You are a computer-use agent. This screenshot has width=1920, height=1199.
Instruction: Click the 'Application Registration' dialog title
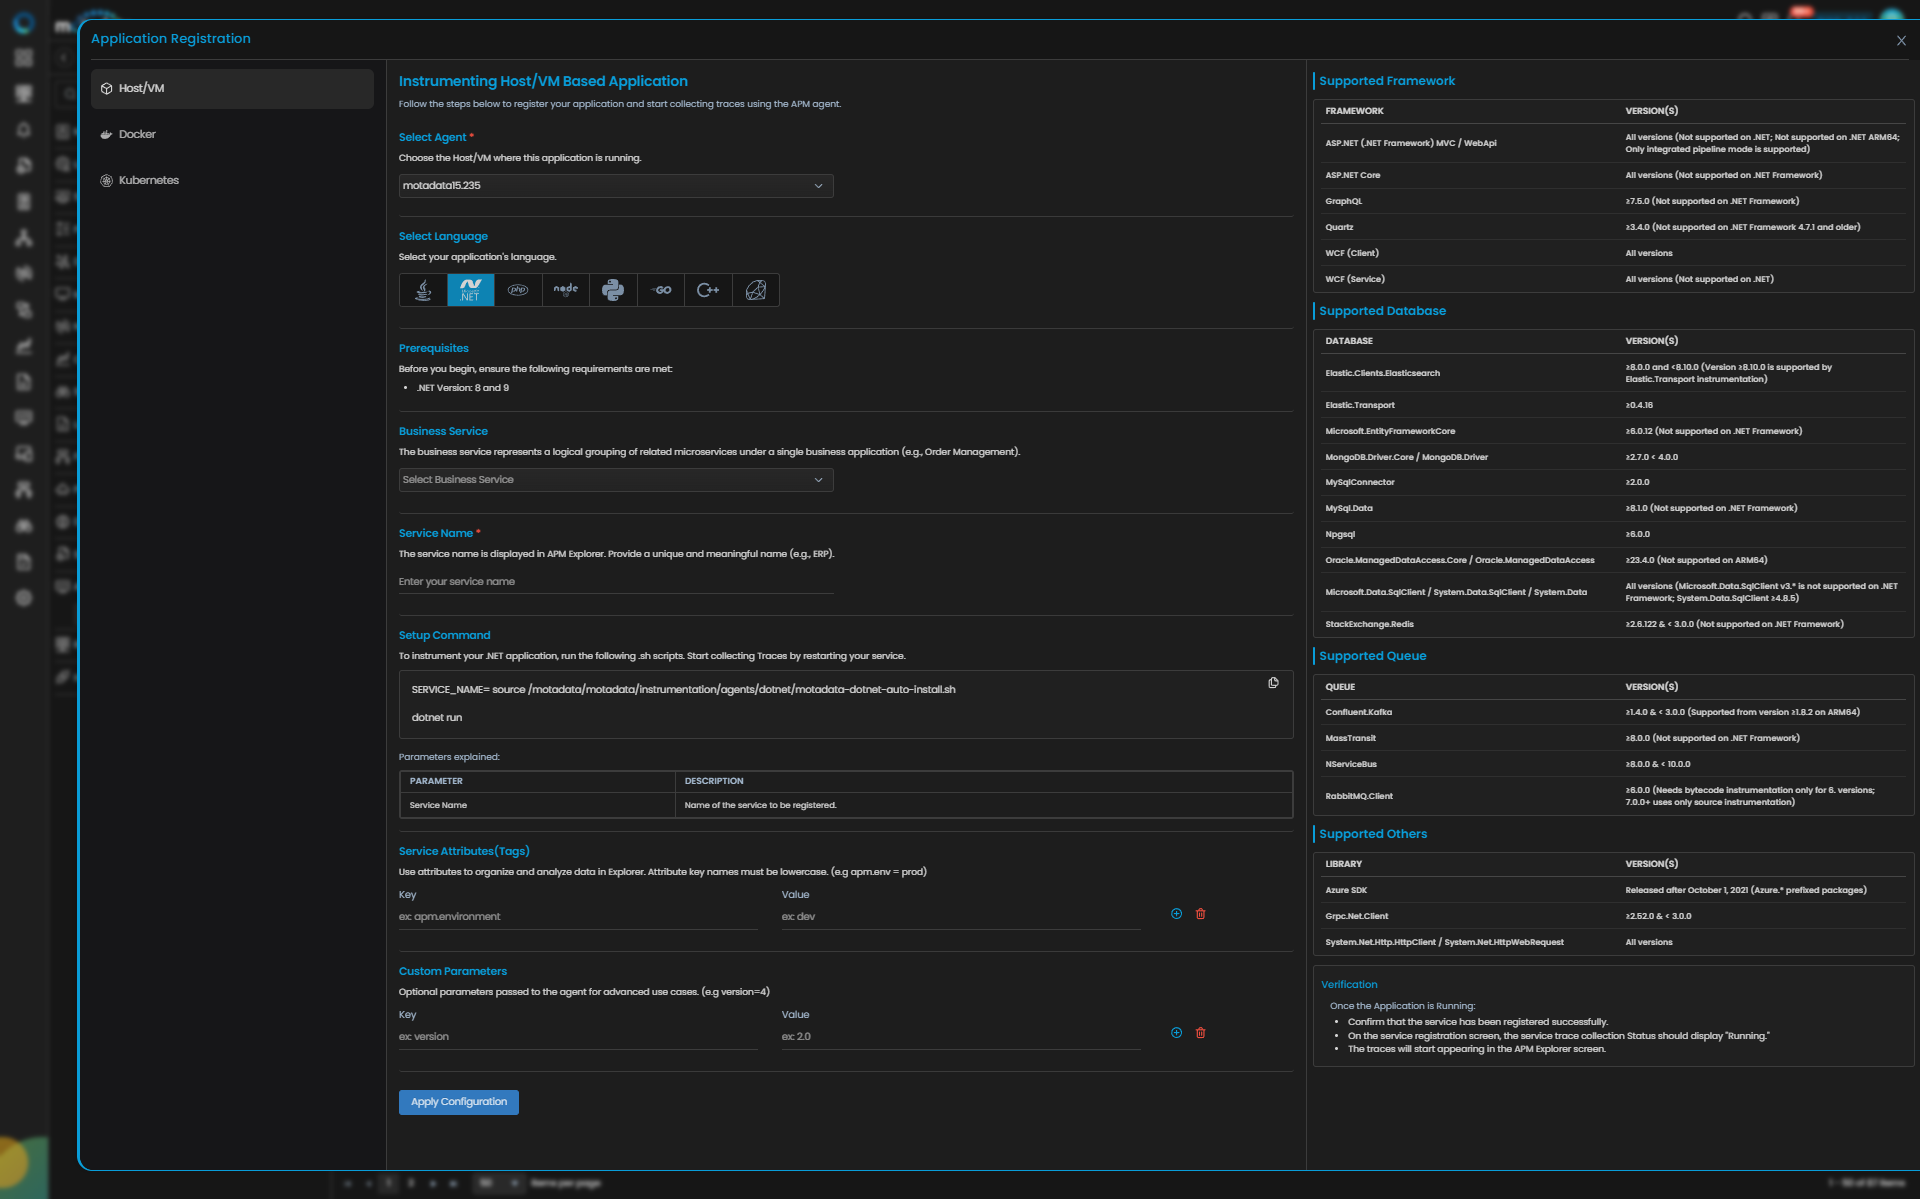click(171, 39)
